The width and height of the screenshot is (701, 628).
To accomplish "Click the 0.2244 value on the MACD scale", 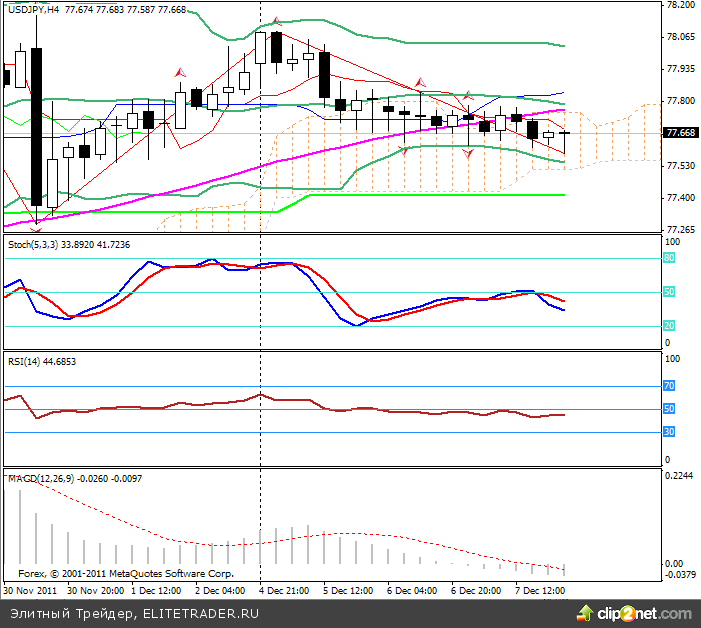I will coord(680,477).
